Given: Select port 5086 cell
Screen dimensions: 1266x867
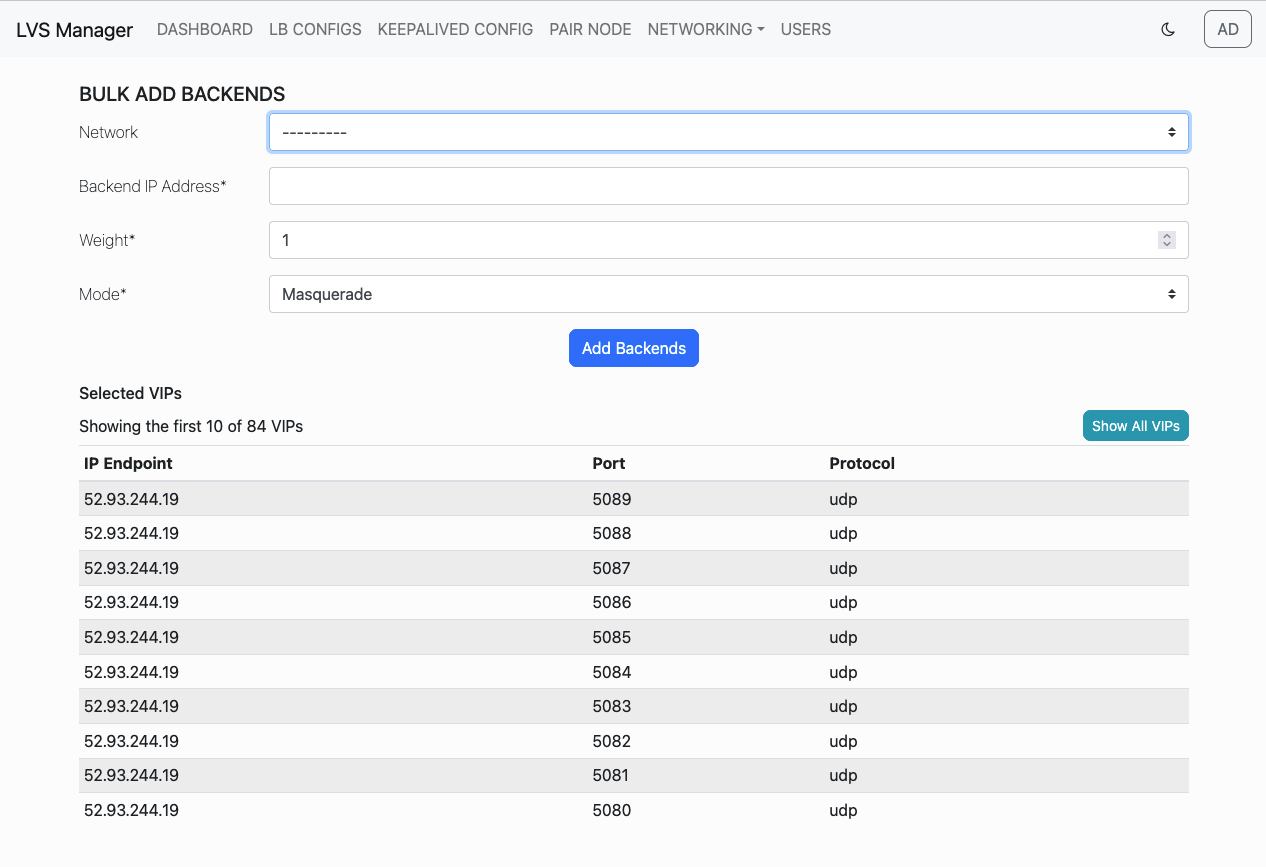Looking at the screenshot, I should (x=612, y=602).
